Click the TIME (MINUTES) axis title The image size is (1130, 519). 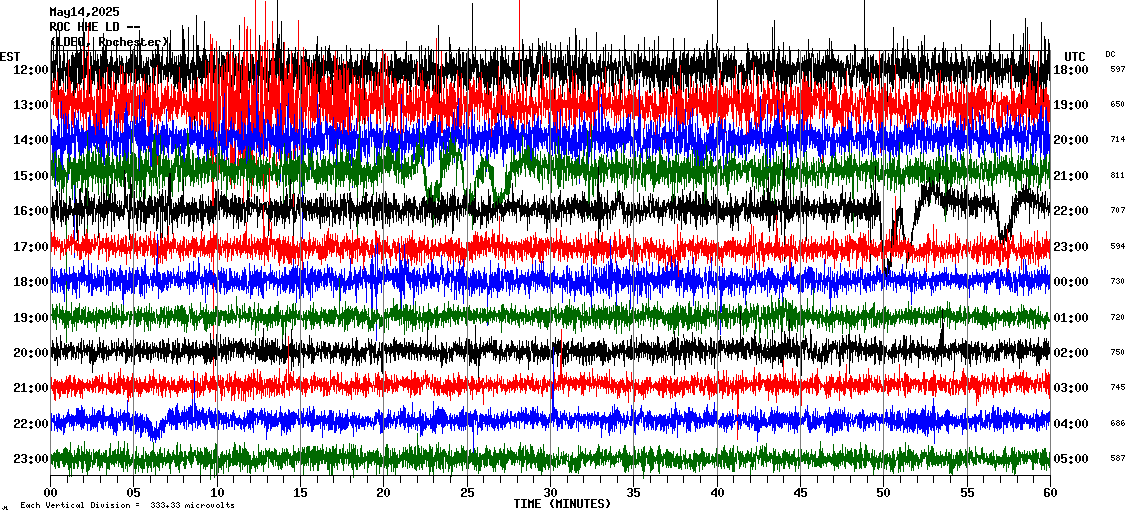(x=561, y=504)
